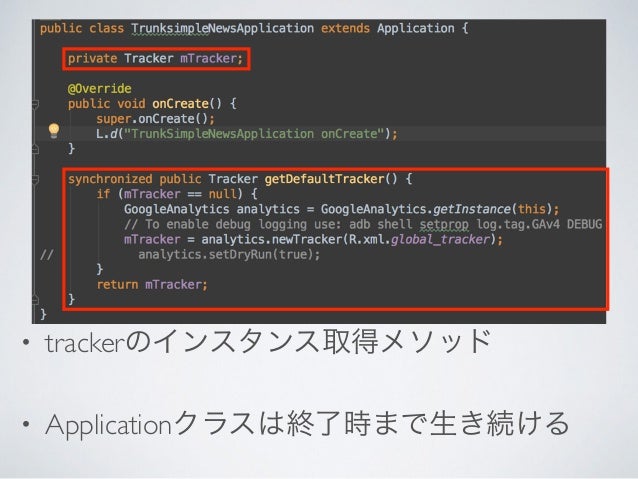Click the analytics.newTracker method call

[x=273, y=239]
